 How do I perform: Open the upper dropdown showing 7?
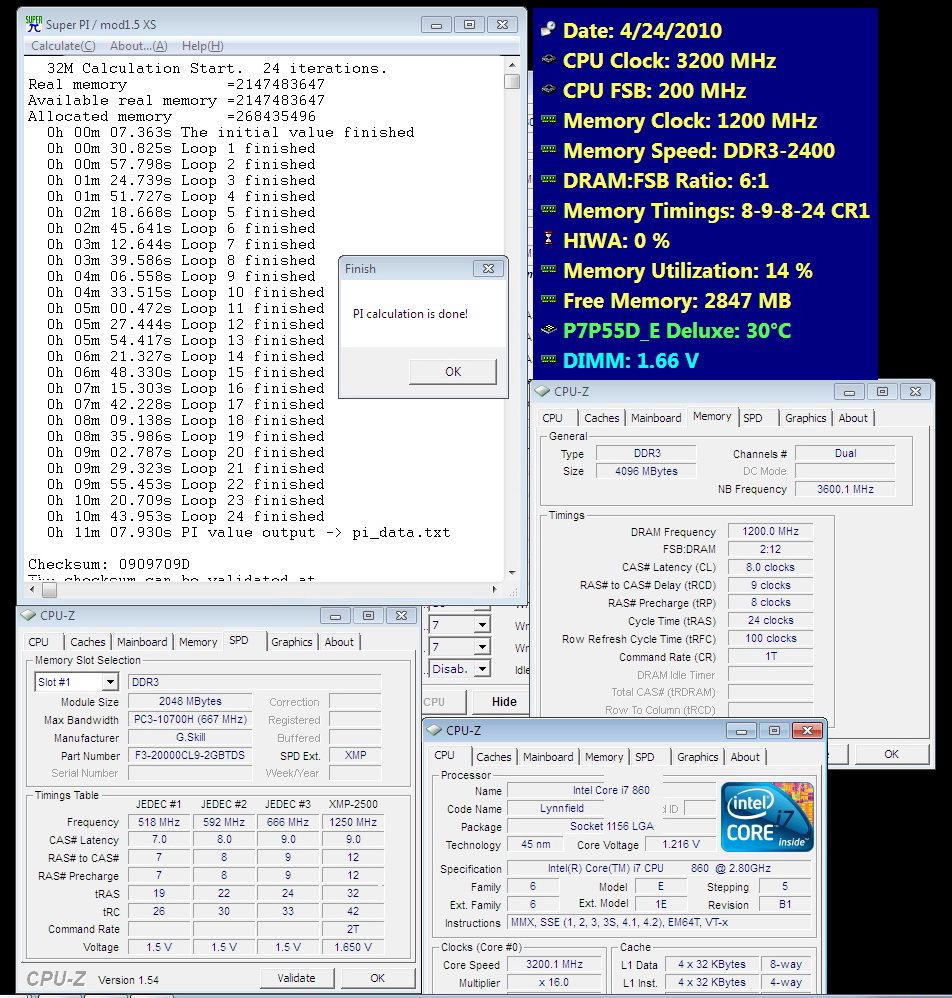[x=482, y=625]
